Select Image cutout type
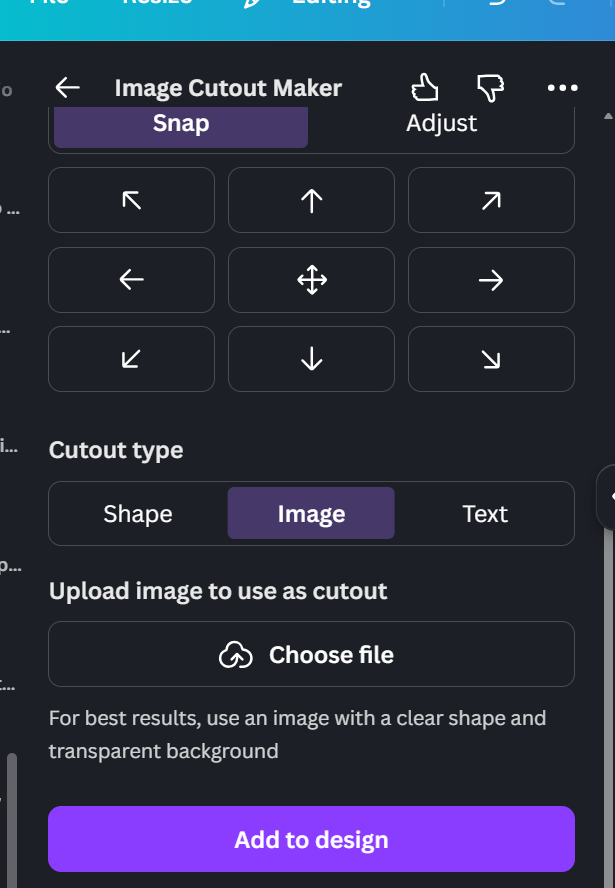Screen dimensions: 615x888 [311, 514]
